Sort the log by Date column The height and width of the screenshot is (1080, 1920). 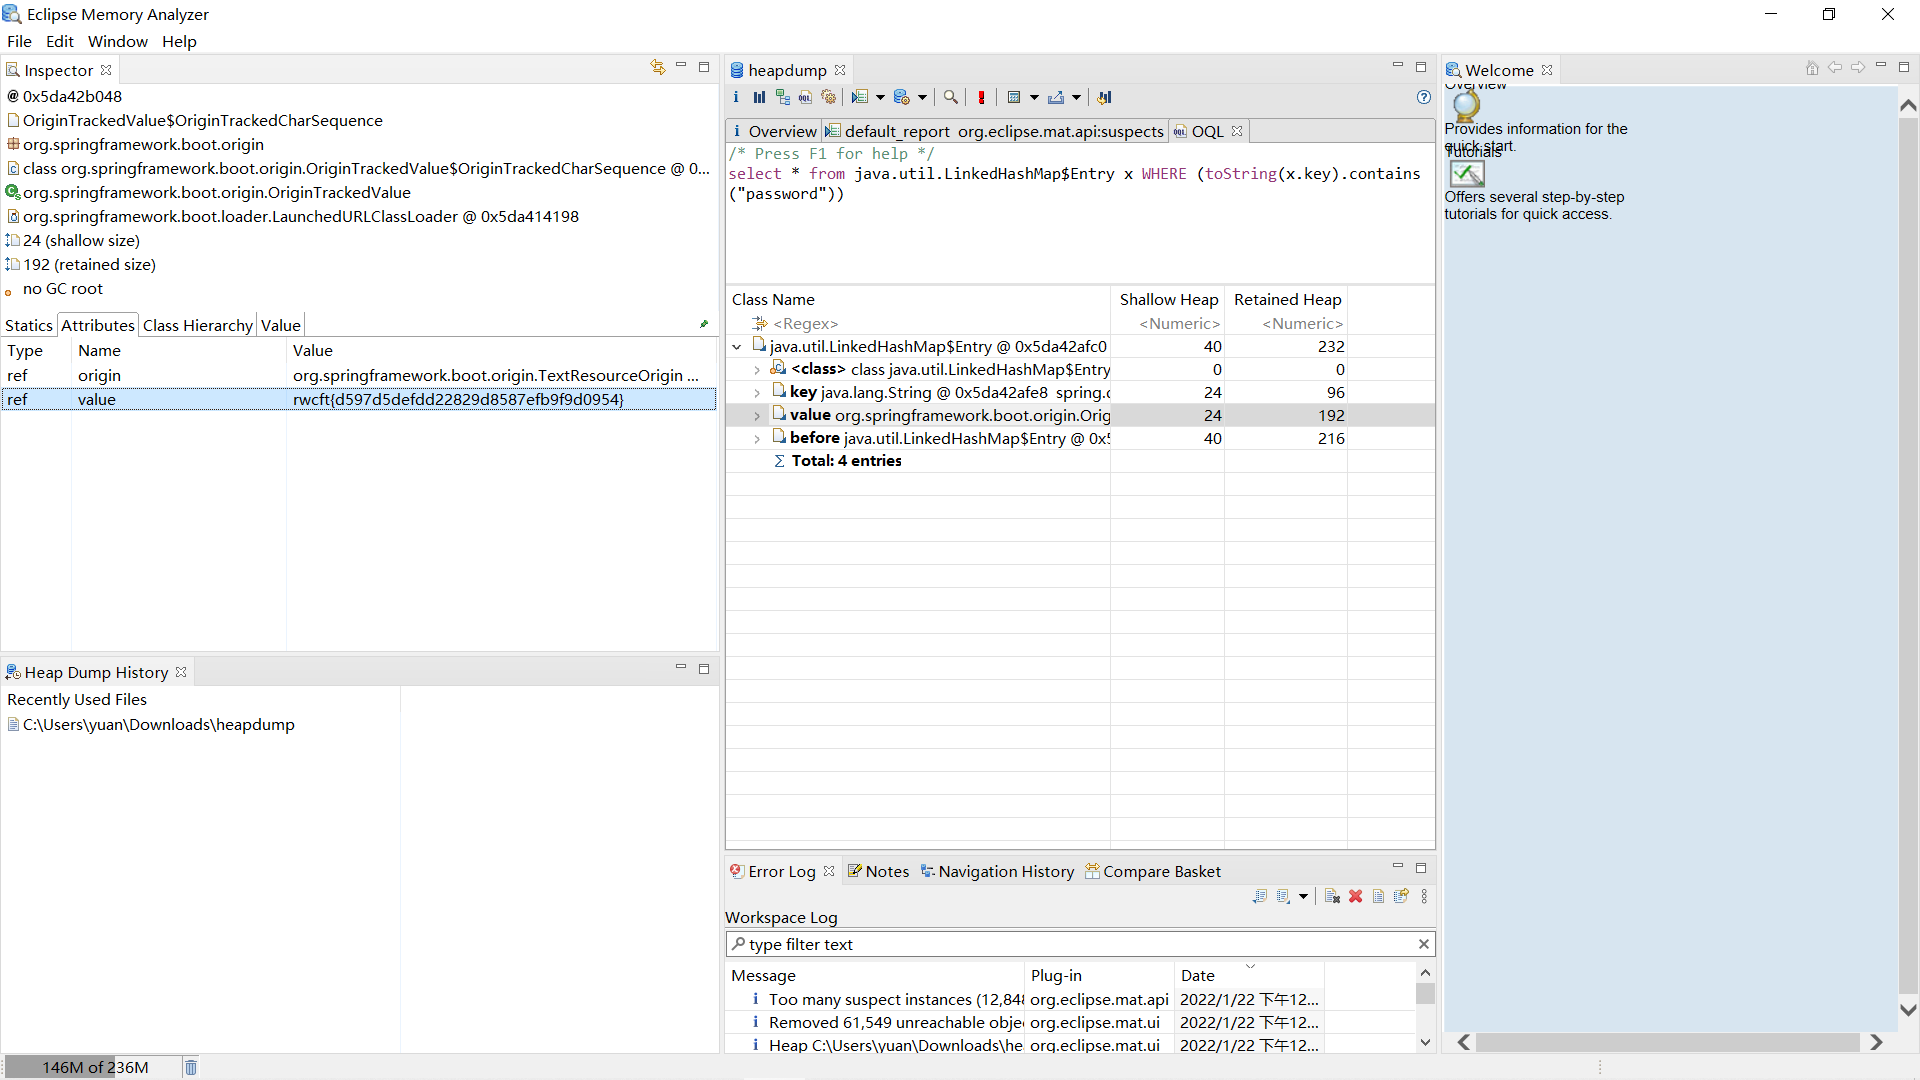[1249, 975]
